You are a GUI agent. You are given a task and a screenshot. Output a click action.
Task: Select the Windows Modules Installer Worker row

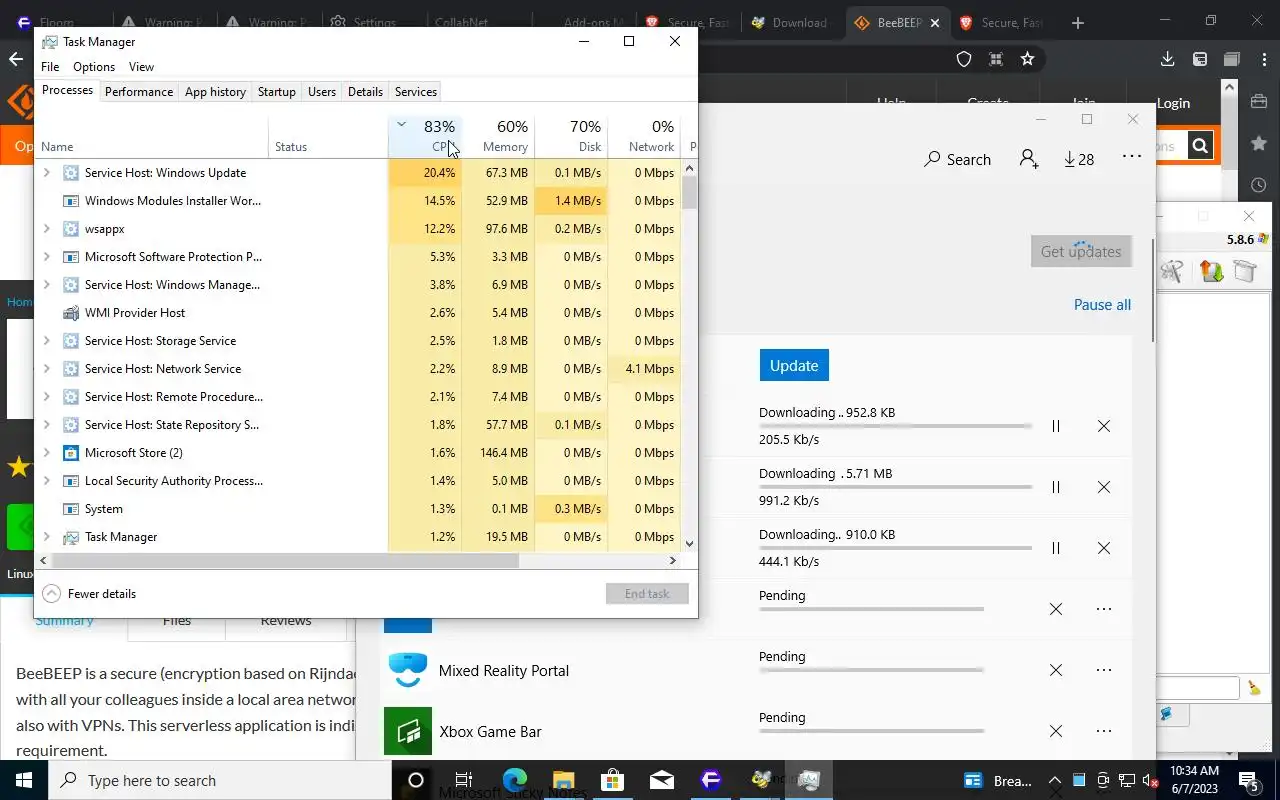[361, 201]
